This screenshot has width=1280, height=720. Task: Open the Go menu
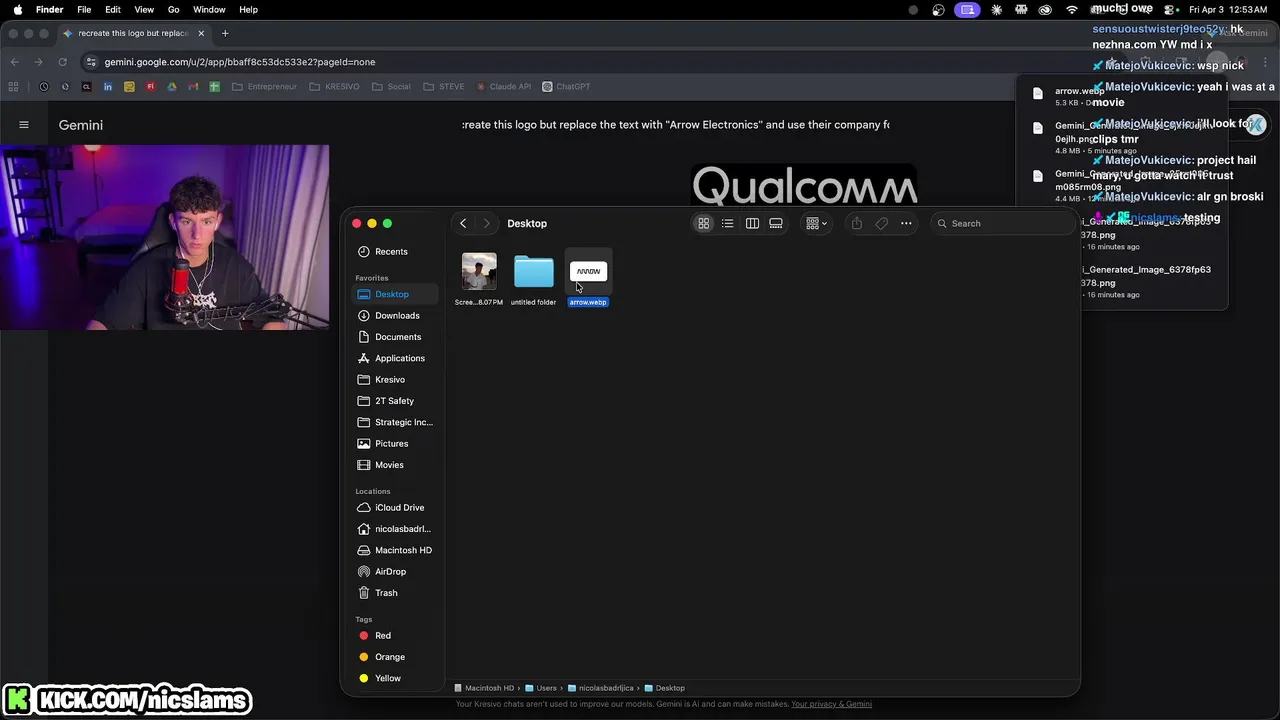click(x=174, y=9)
